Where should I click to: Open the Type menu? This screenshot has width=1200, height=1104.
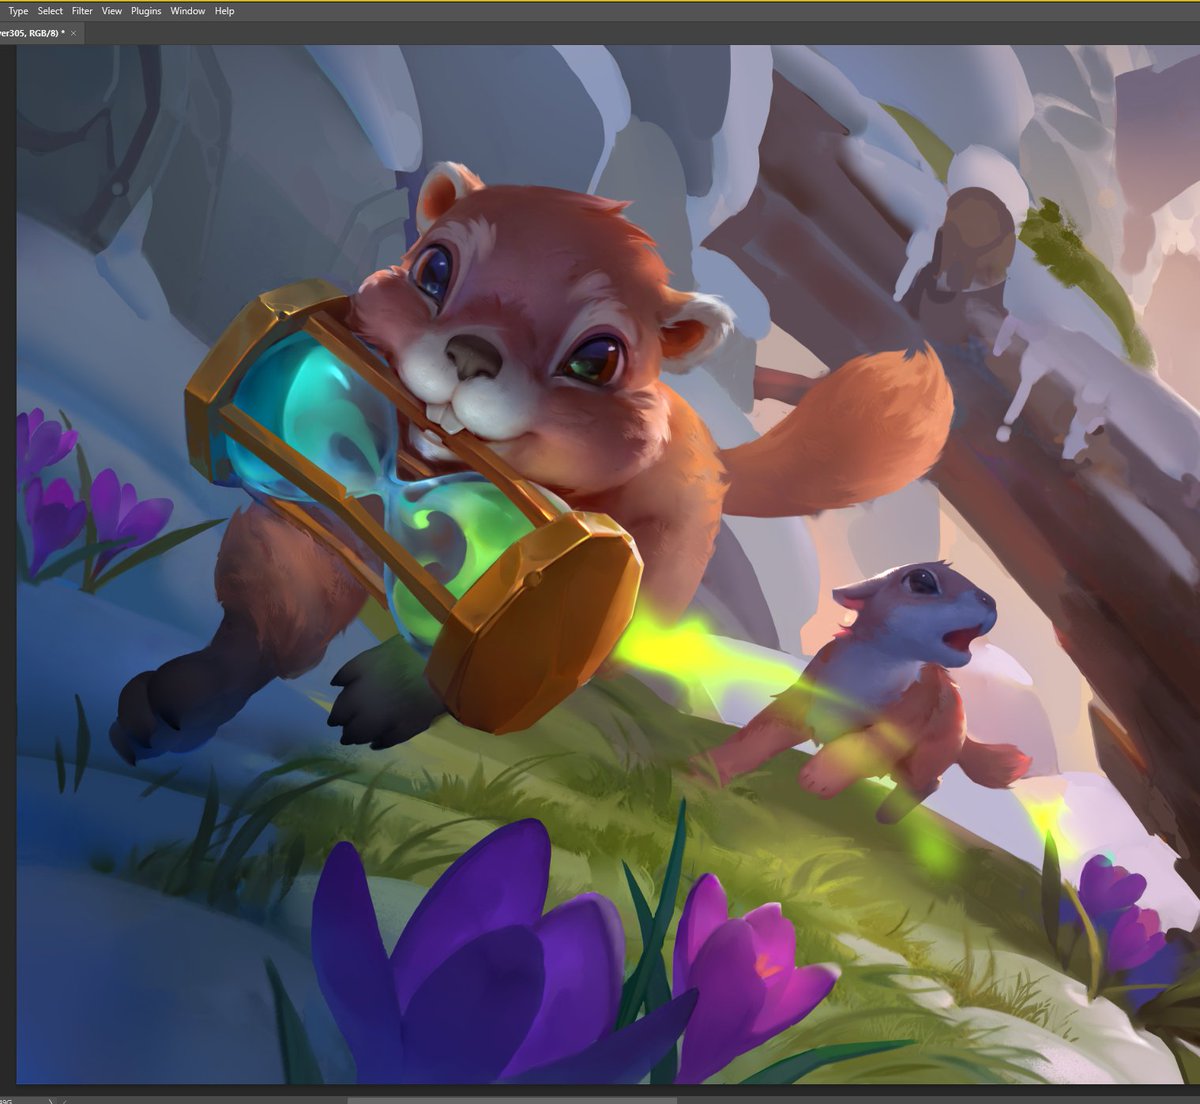coord(18,11)
